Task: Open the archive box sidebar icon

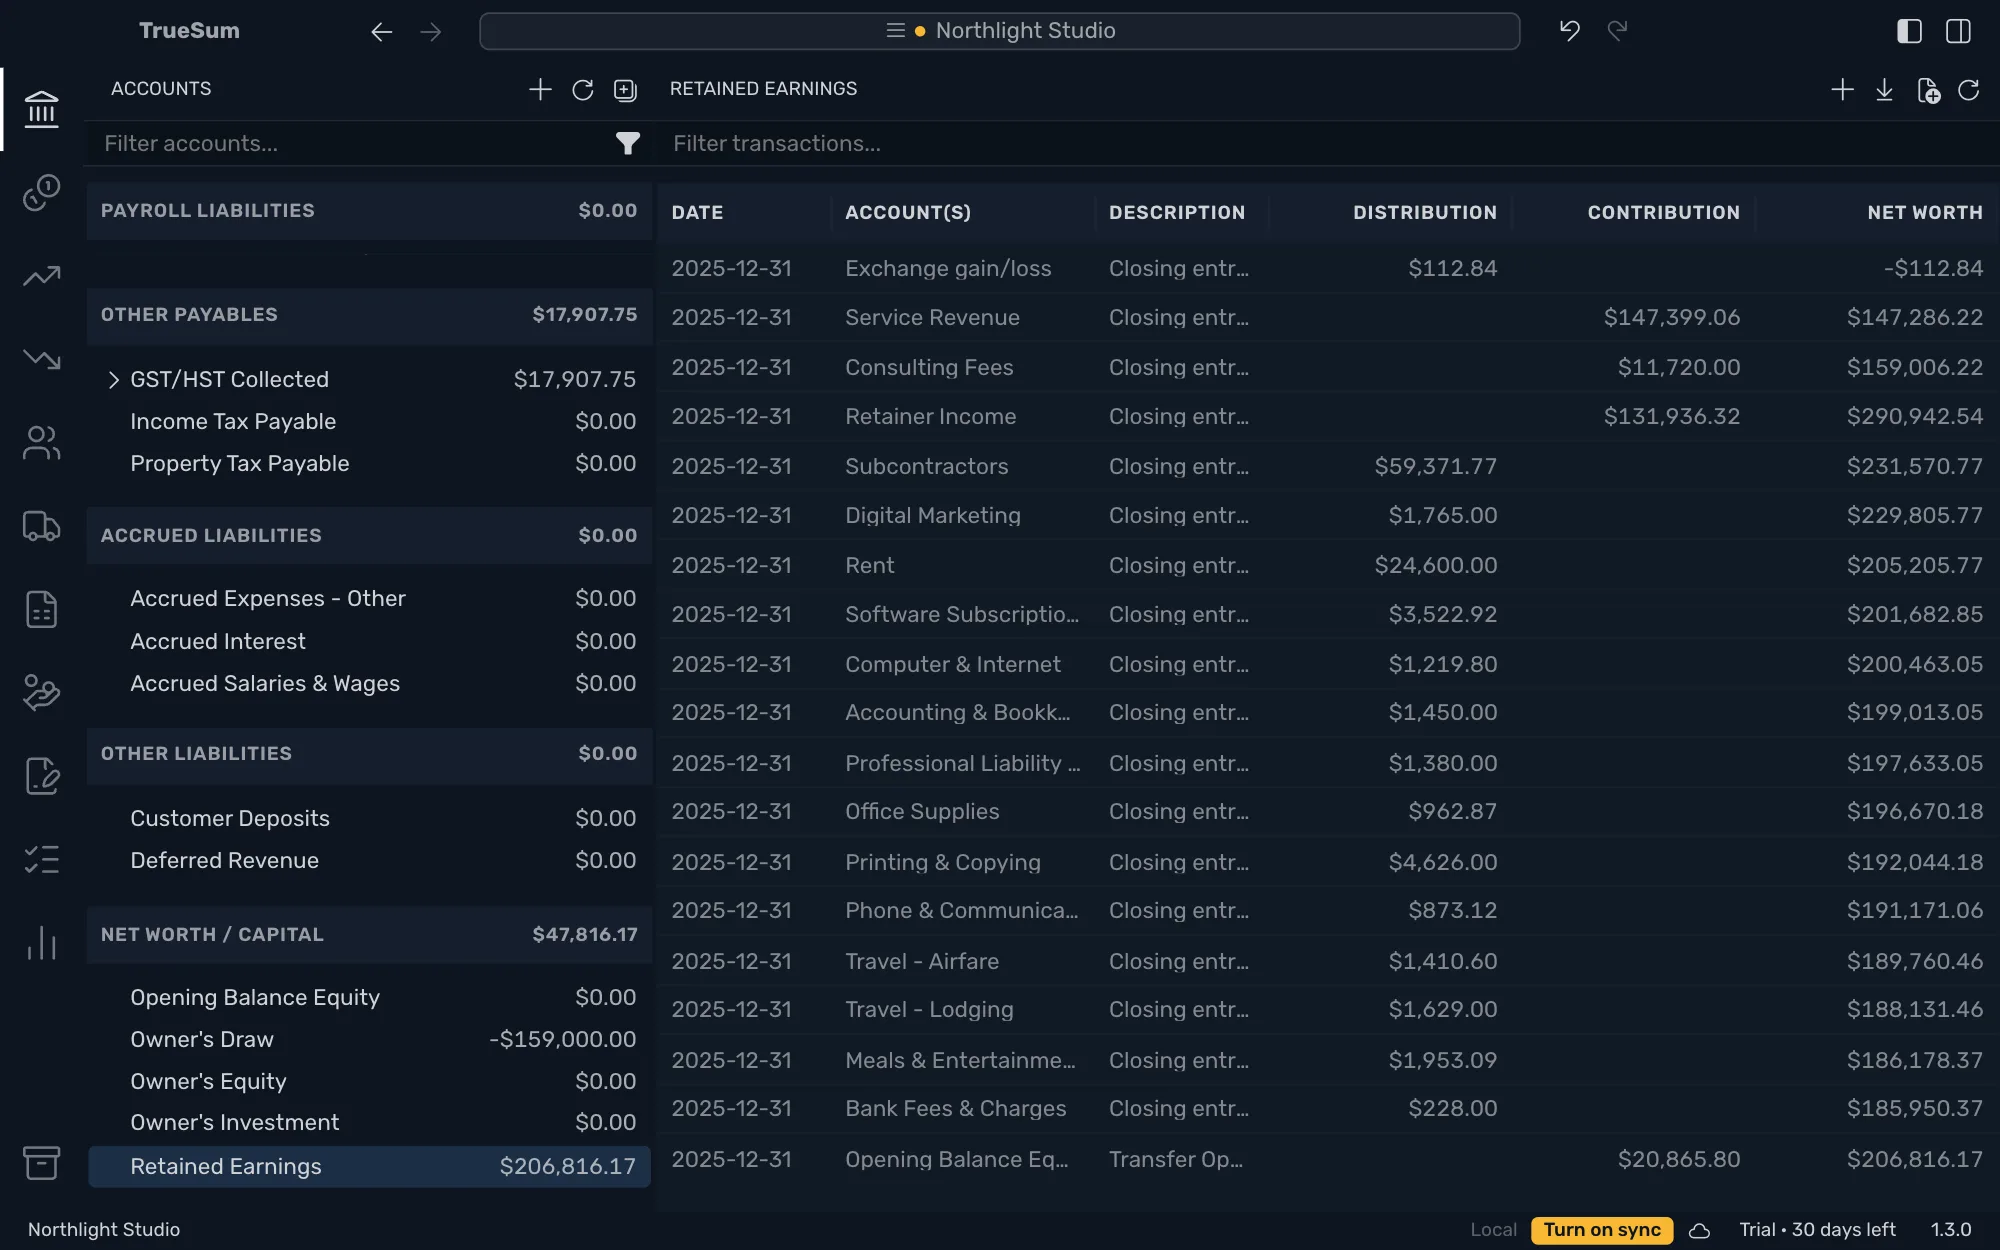Action: [x=41, y=1163]
